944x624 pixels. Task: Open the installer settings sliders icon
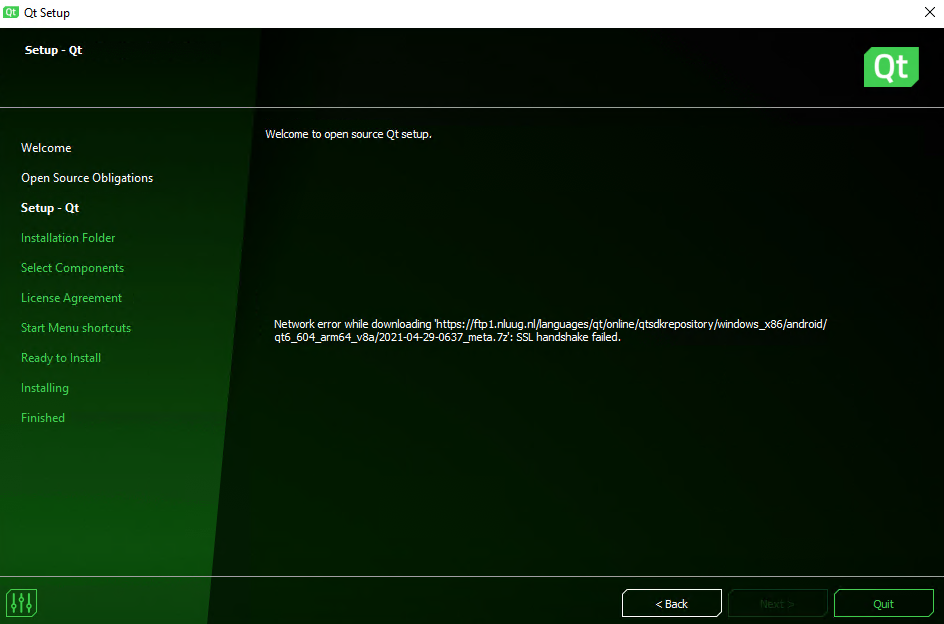[22, 603]
